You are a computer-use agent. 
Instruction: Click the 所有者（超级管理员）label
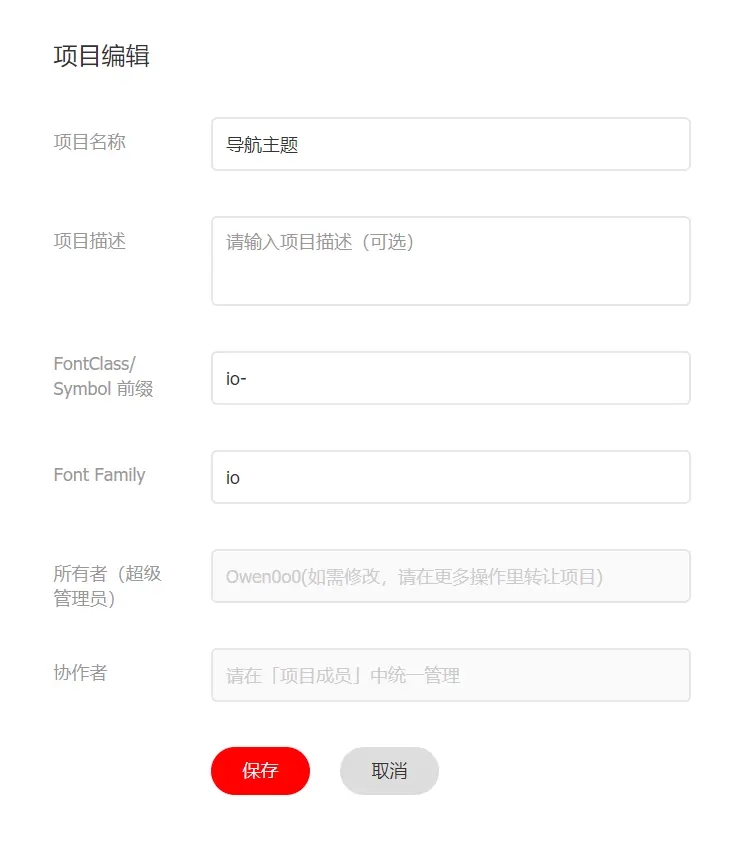(107, 586)
